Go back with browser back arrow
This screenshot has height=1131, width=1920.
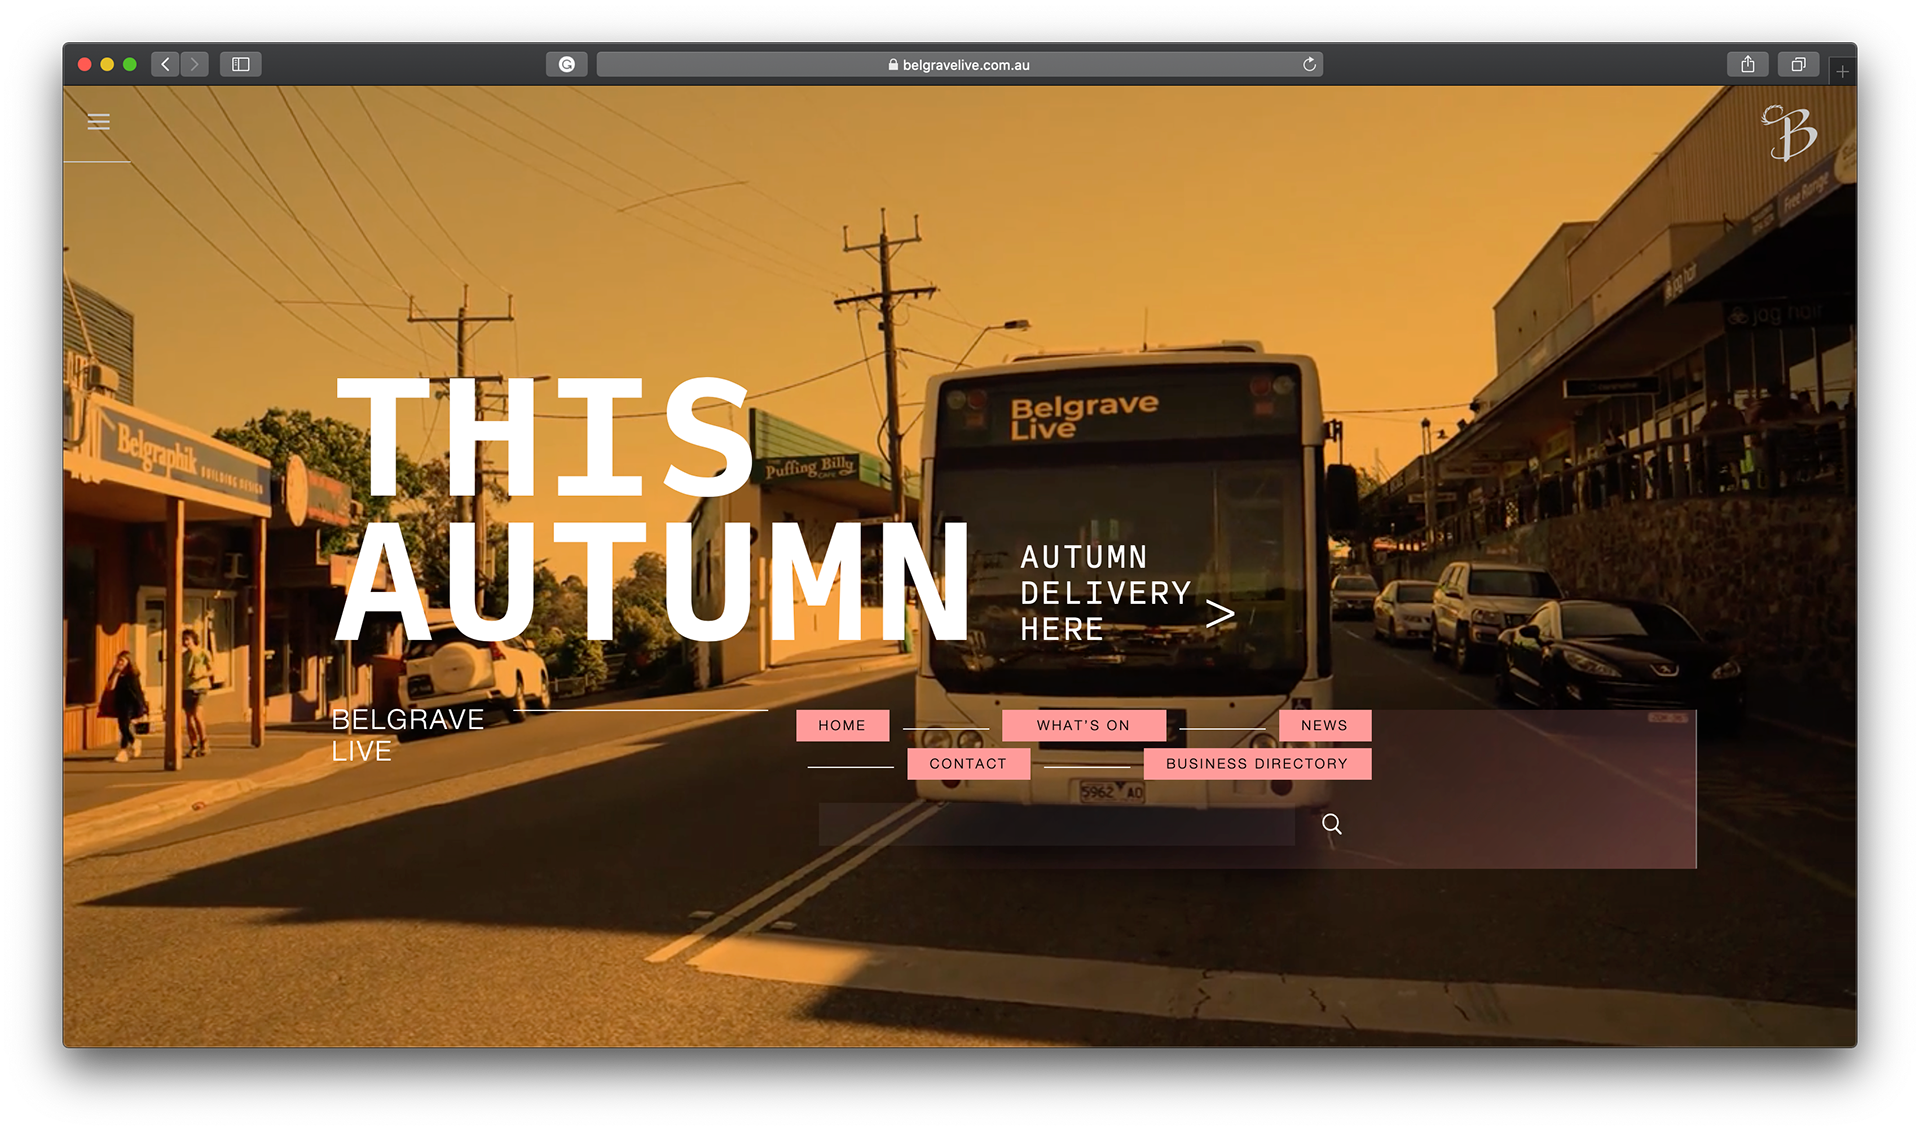point(166,64)
